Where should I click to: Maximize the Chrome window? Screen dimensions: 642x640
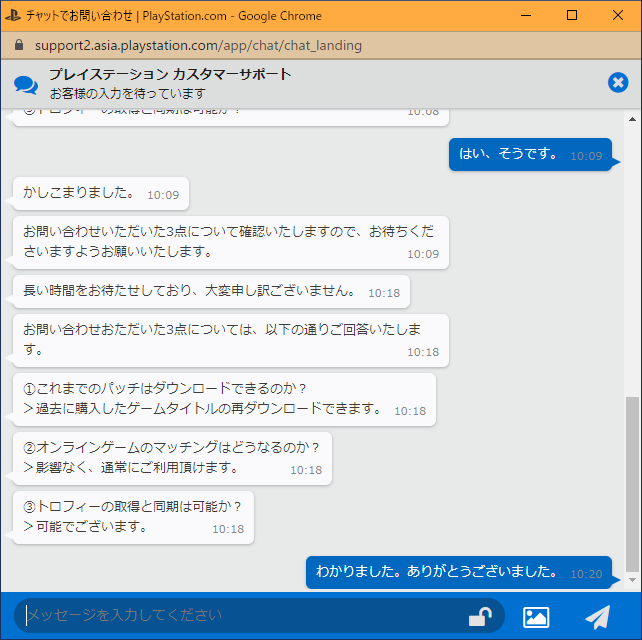(572, 16)
